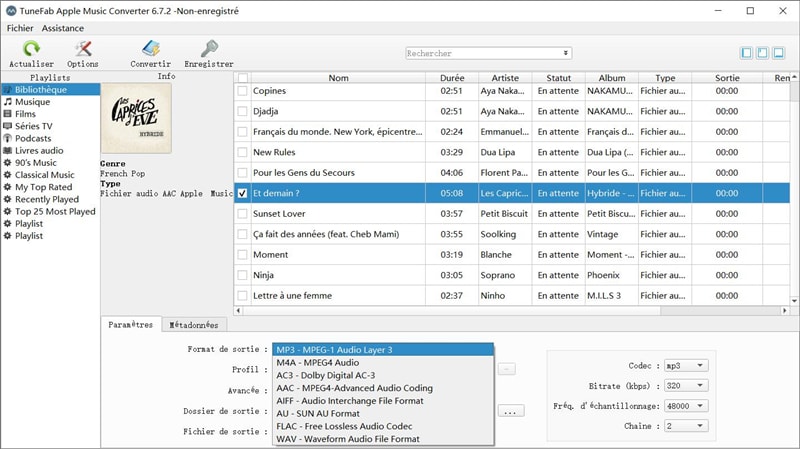Viewport: 800px width, 449px height.
Task: Select Films playlist icon
Action: pyautogui.click(x=8, y=114)
